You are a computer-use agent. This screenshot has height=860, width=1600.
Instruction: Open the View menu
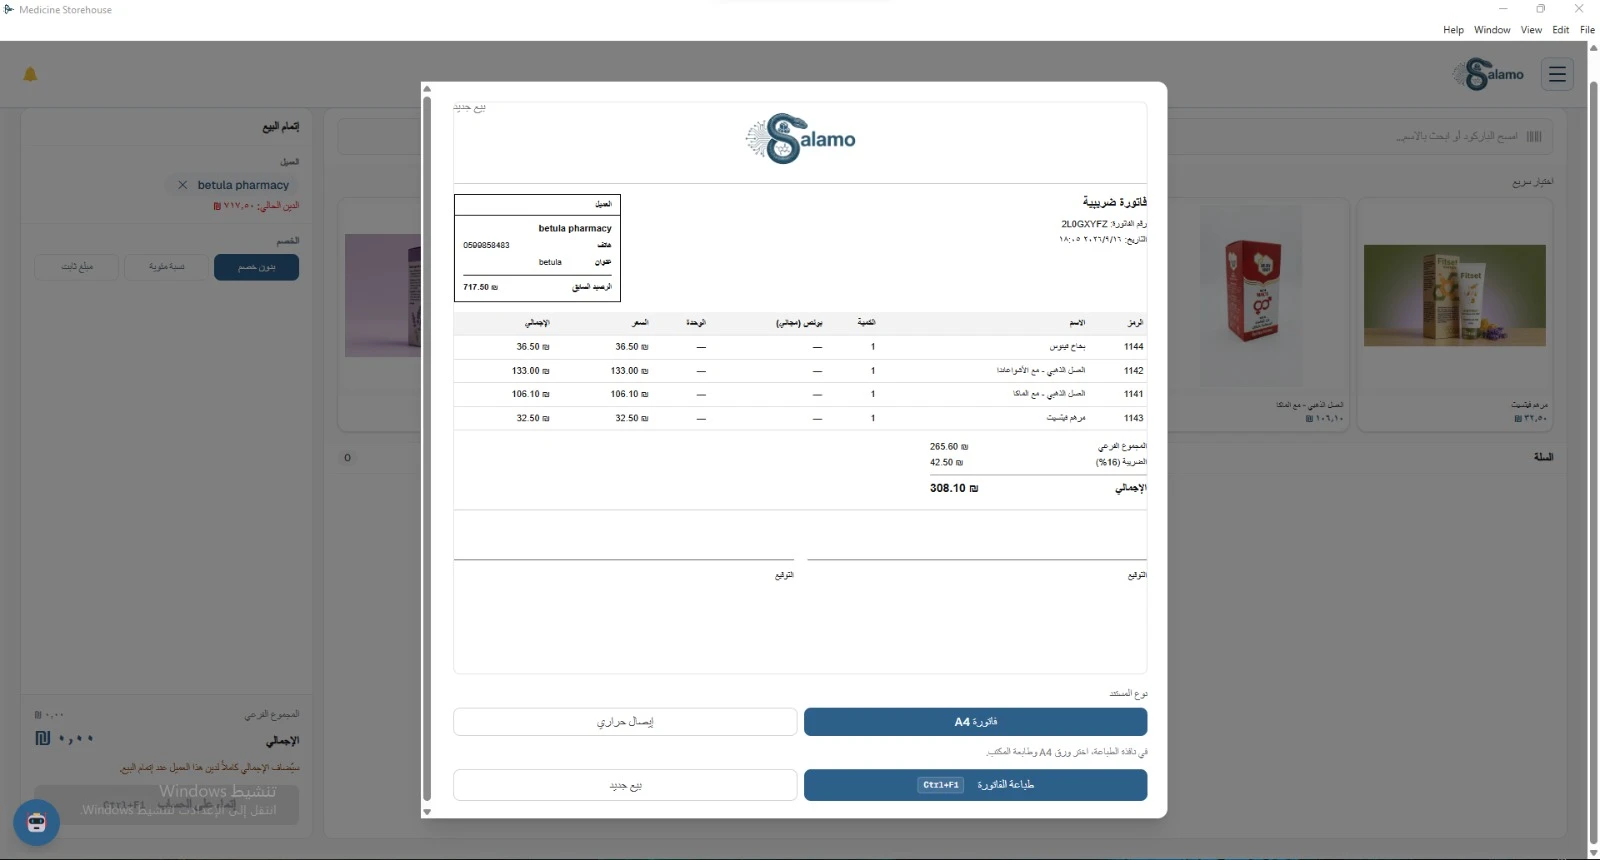(x=1531, y=30)
